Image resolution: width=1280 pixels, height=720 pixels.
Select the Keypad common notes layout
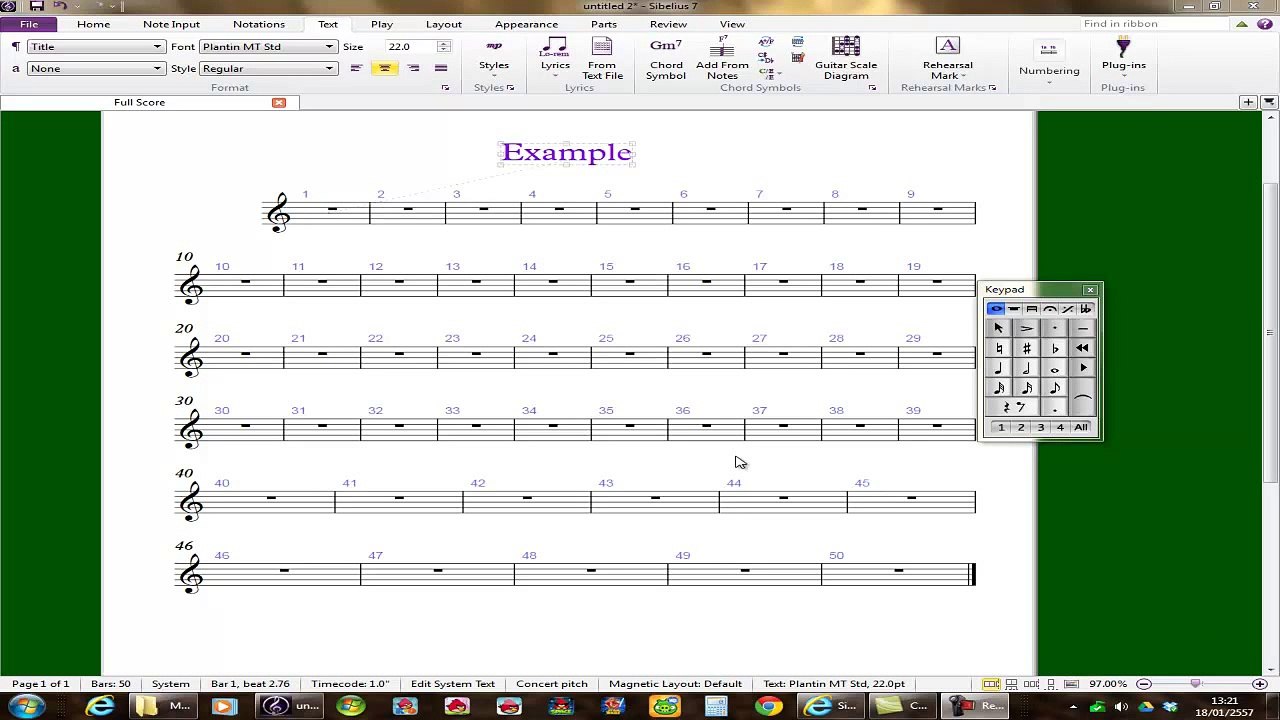click(995, 309)
